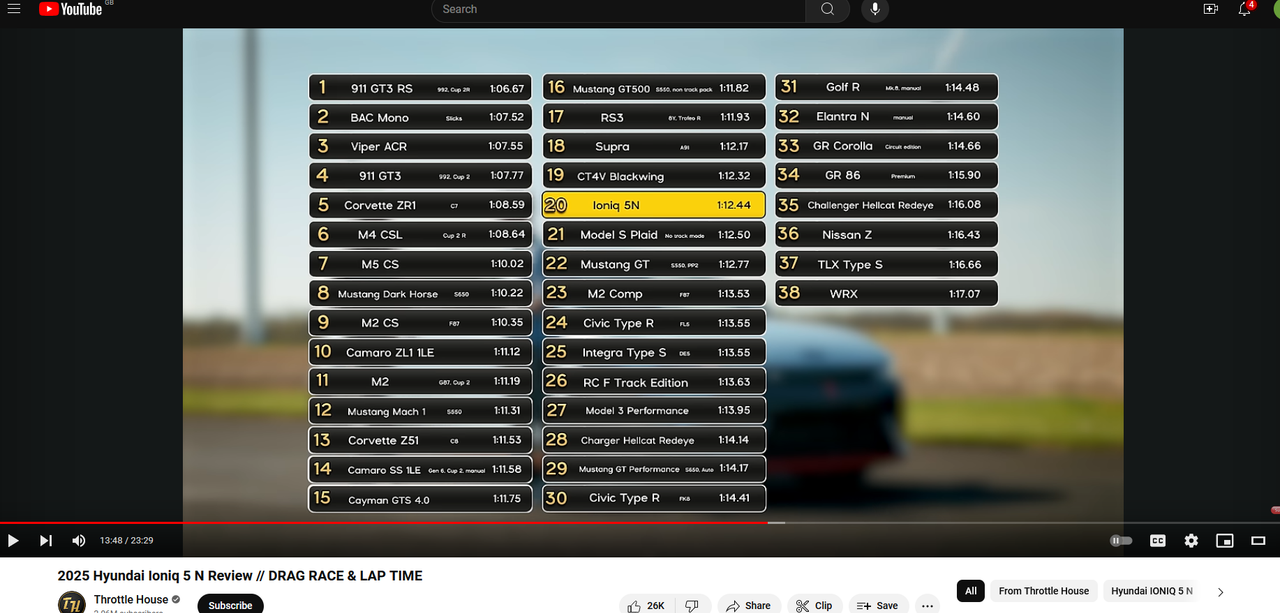Click the Mustang GT500 row

click(654, 88)
